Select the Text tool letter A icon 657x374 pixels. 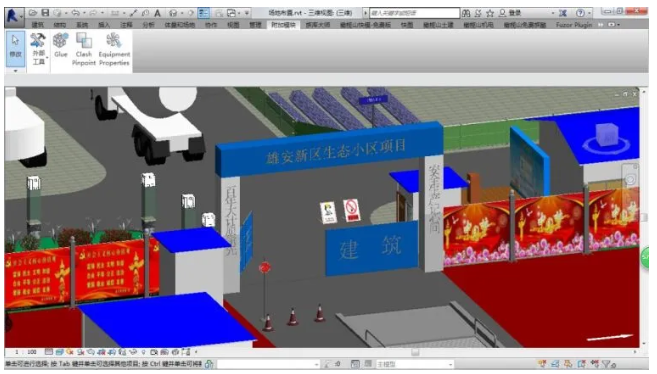[157, 13]
